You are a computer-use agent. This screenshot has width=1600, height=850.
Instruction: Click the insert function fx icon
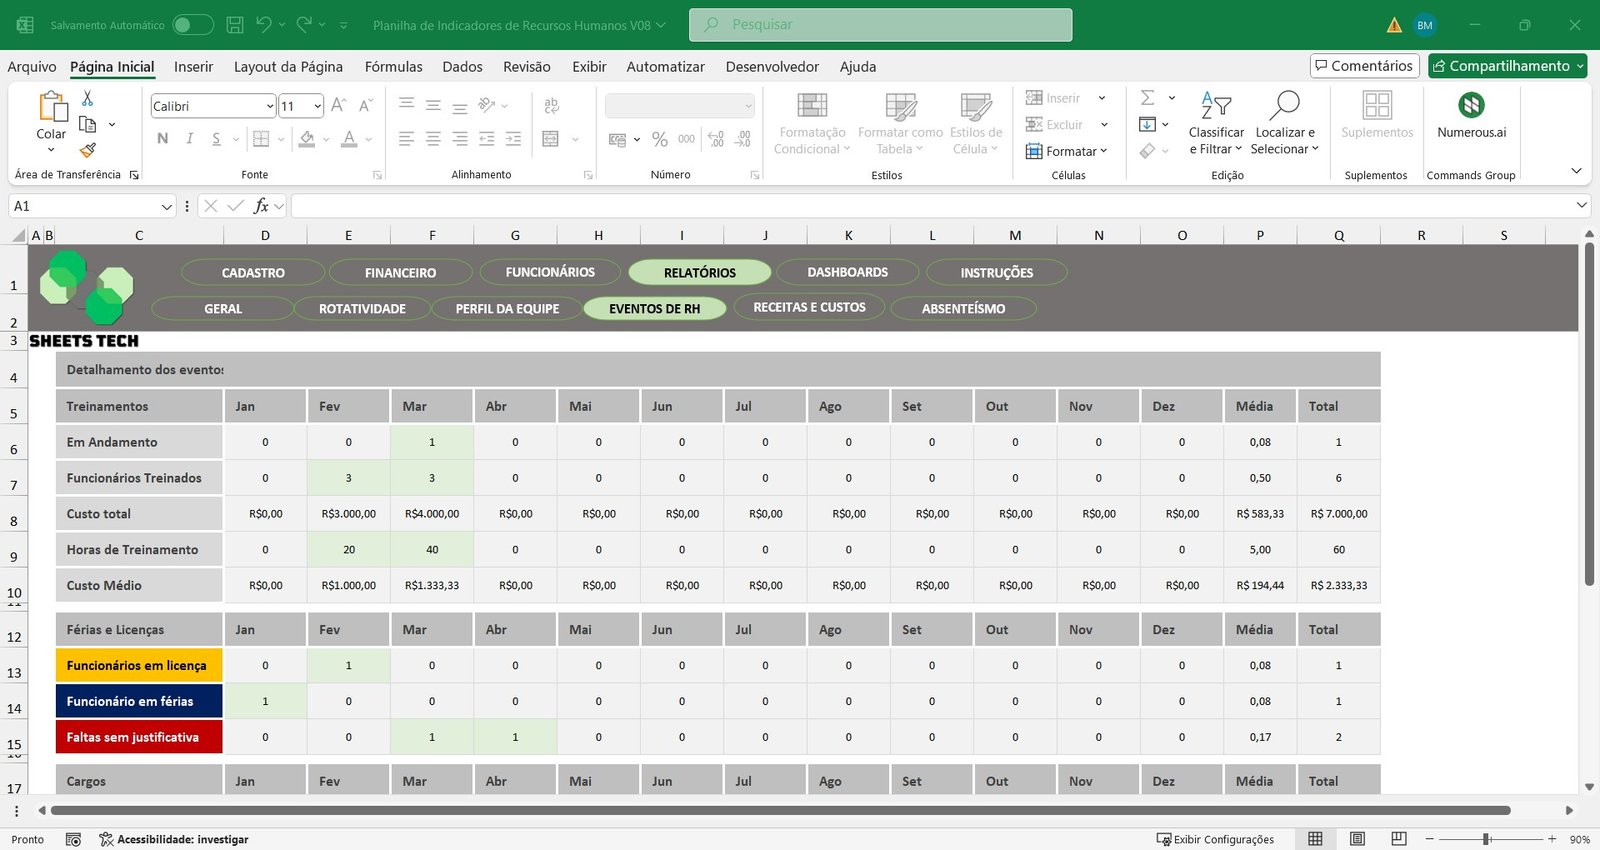pyautogui.click(x=261, y=206)
